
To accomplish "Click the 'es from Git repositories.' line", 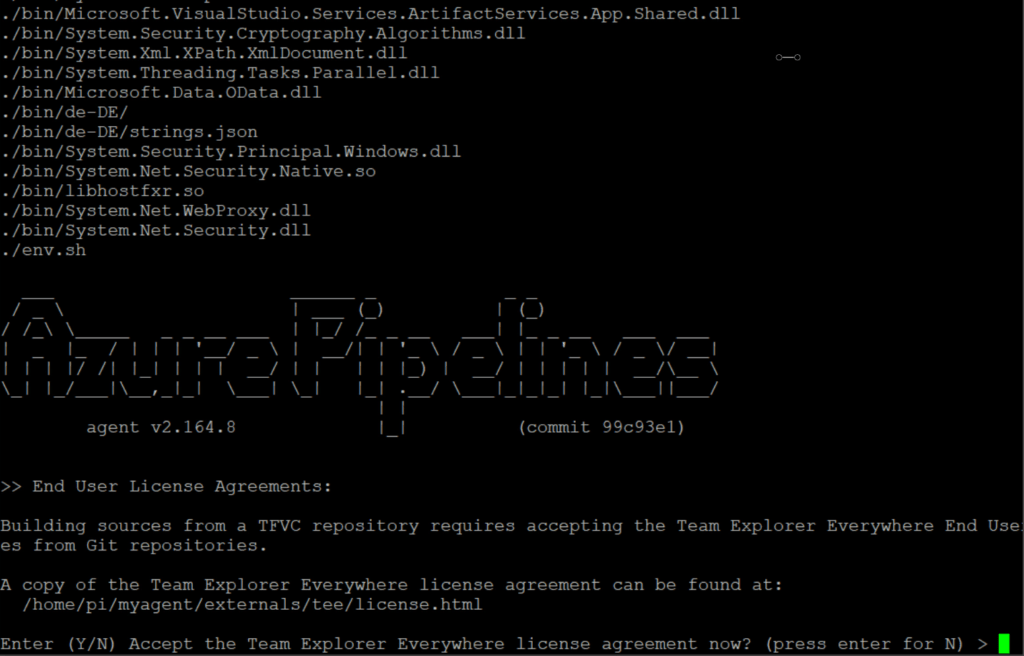I will [134, 546].
